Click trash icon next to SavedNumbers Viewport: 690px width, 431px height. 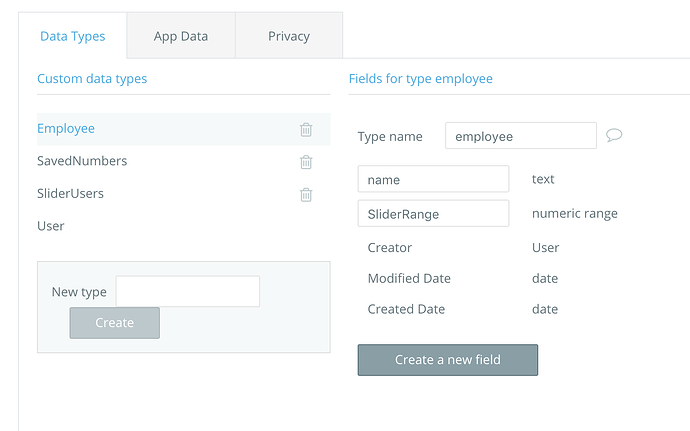pos(306,162)
